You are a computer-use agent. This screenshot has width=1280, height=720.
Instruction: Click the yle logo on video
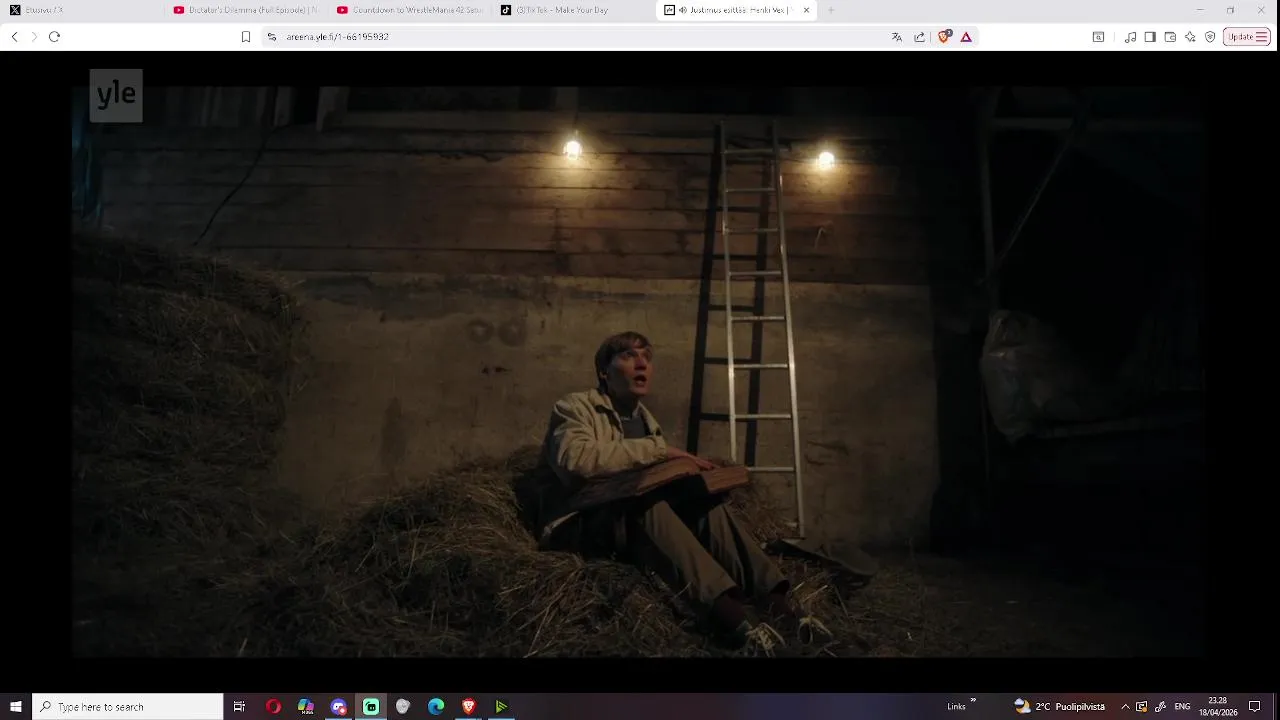[x=116, y=95]
